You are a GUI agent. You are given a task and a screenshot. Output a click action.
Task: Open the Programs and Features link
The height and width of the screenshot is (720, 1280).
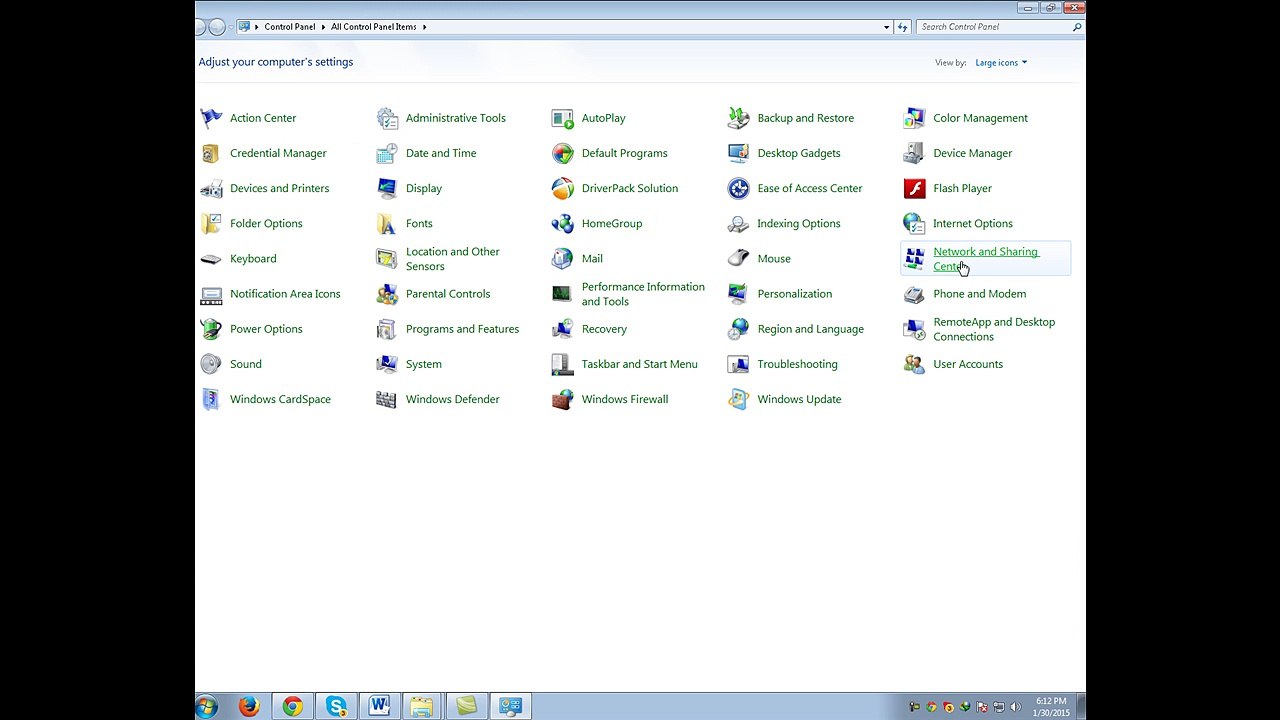point(462,329)
